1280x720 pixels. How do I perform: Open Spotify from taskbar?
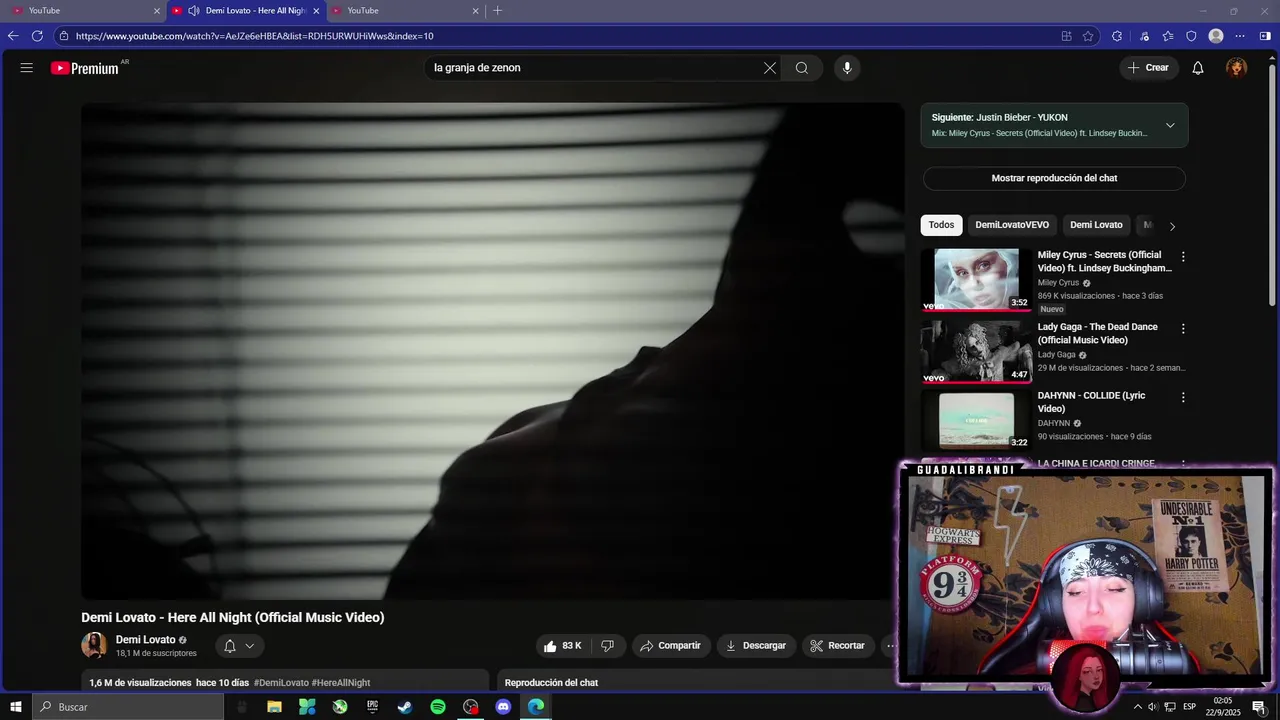(438, 707)
